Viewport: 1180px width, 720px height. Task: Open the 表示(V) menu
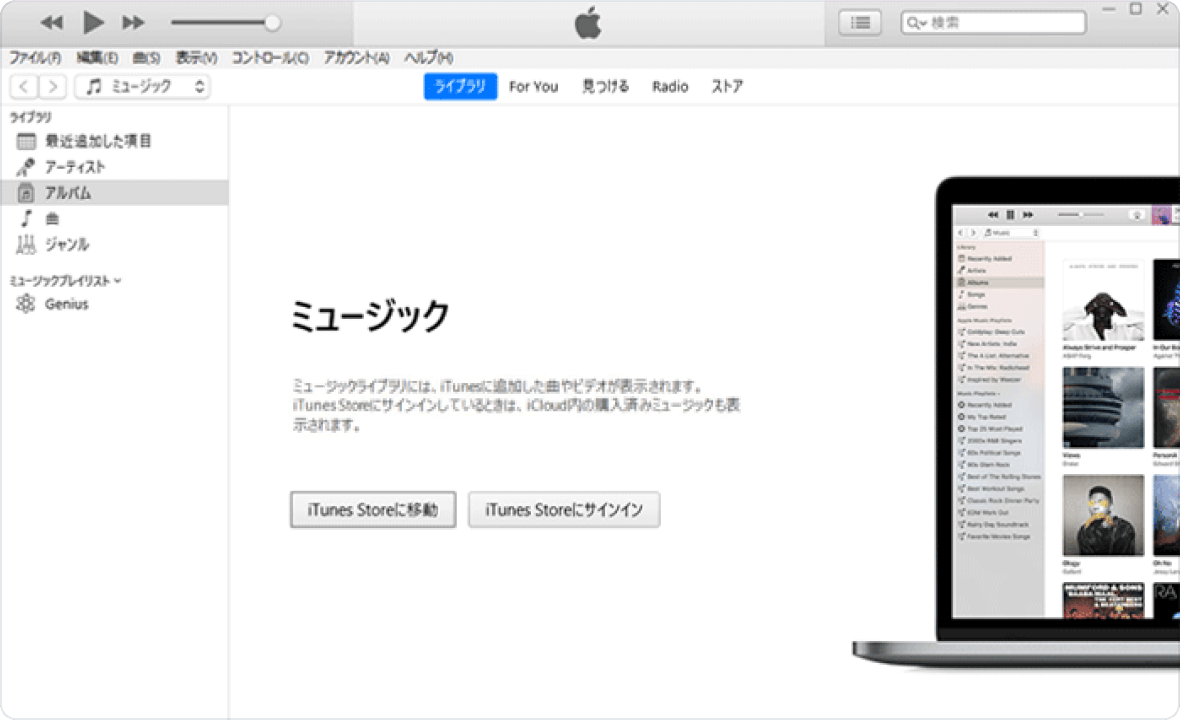tap(196, 57)
